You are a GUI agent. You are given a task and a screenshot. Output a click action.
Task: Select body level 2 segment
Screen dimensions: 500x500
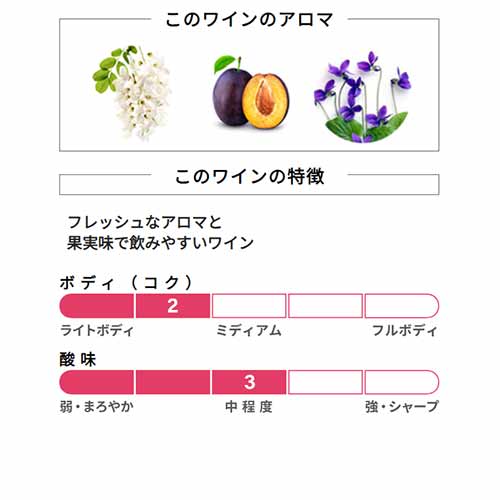(x=173, y=306)
